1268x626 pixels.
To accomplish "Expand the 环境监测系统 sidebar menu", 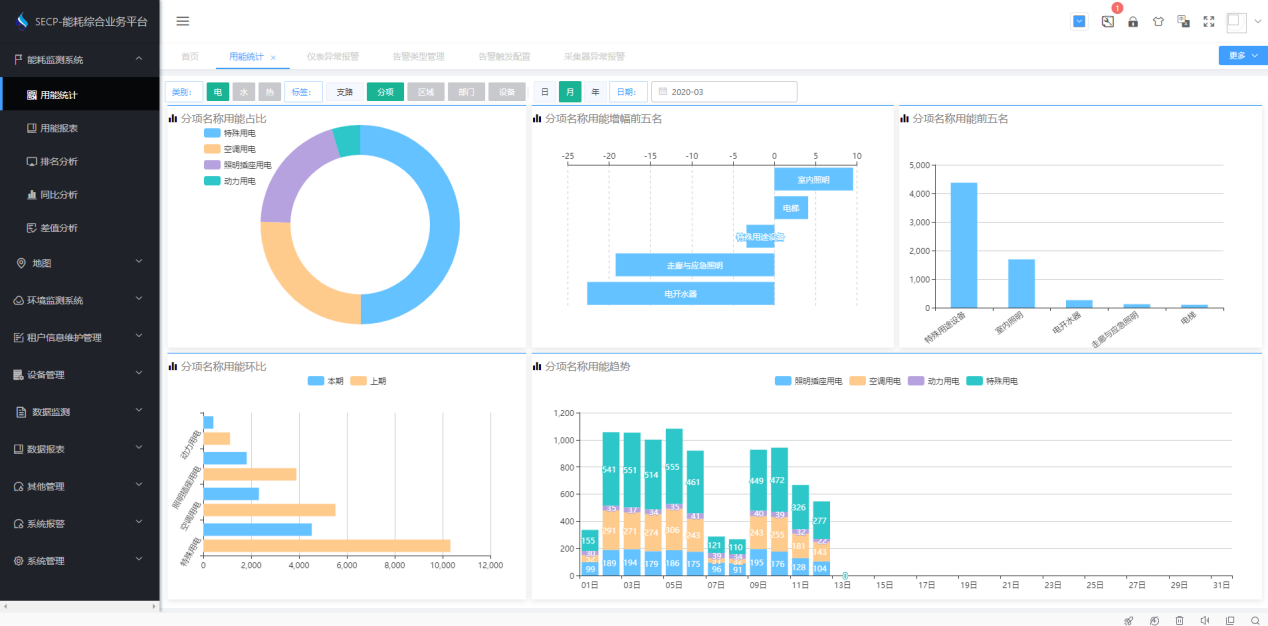I will [x=80, y=300].
